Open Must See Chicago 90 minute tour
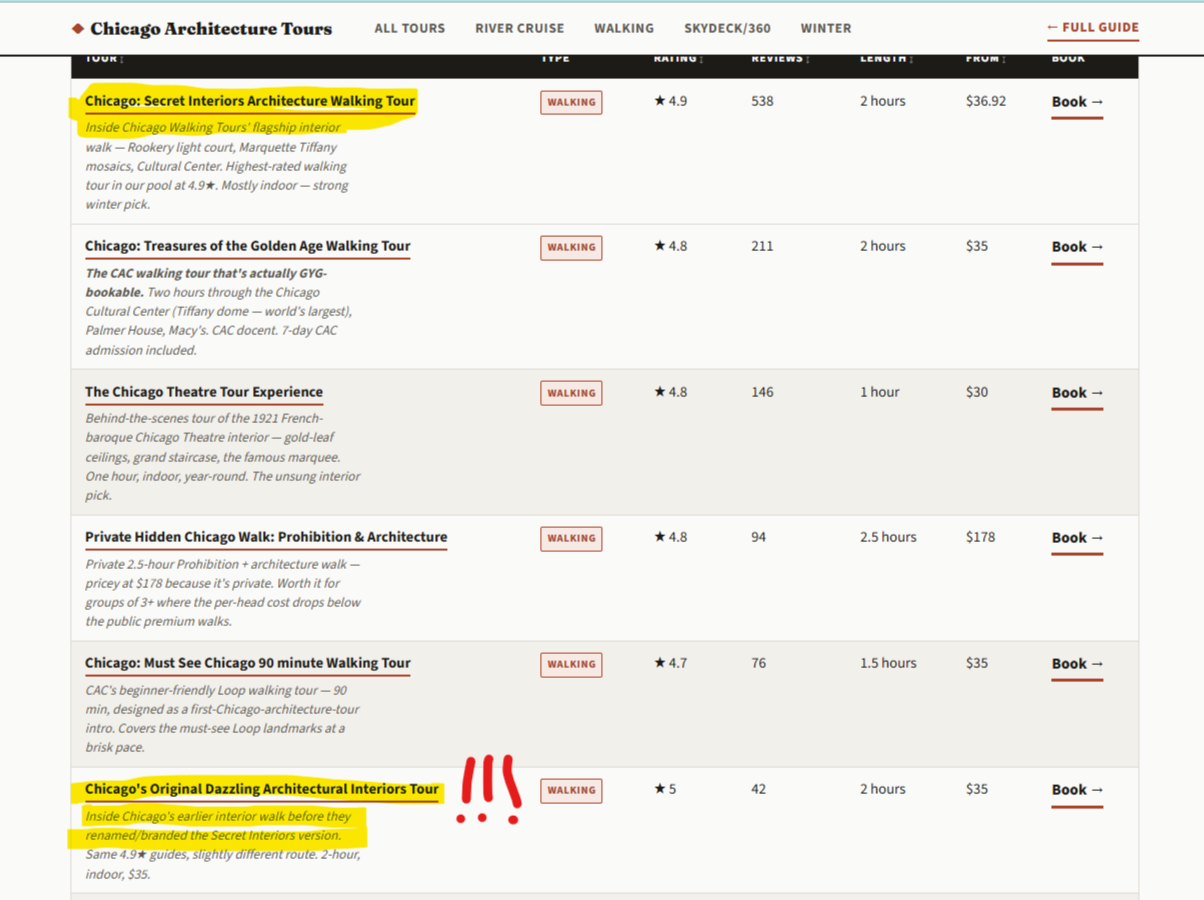This screenshot has height=900, width=1204. tap(248, 663)
